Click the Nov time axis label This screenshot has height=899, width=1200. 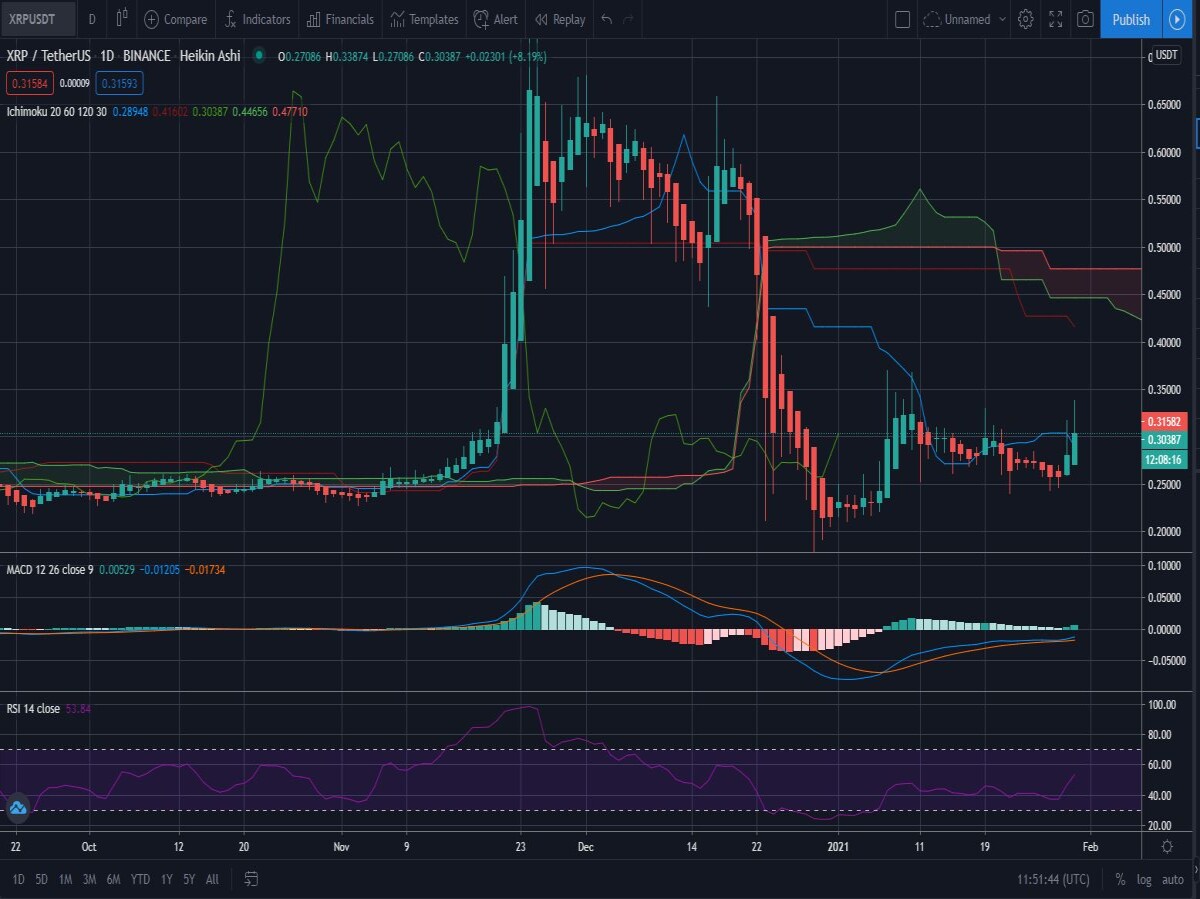pos(341,846)
